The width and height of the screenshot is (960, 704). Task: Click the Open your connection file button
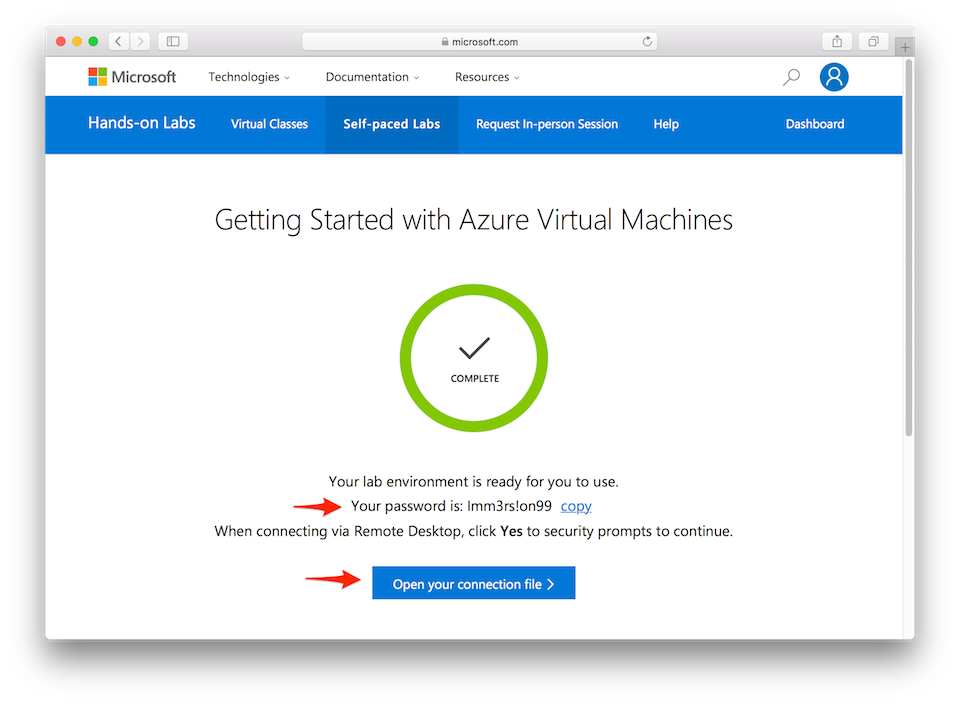(x=473, y=583)
